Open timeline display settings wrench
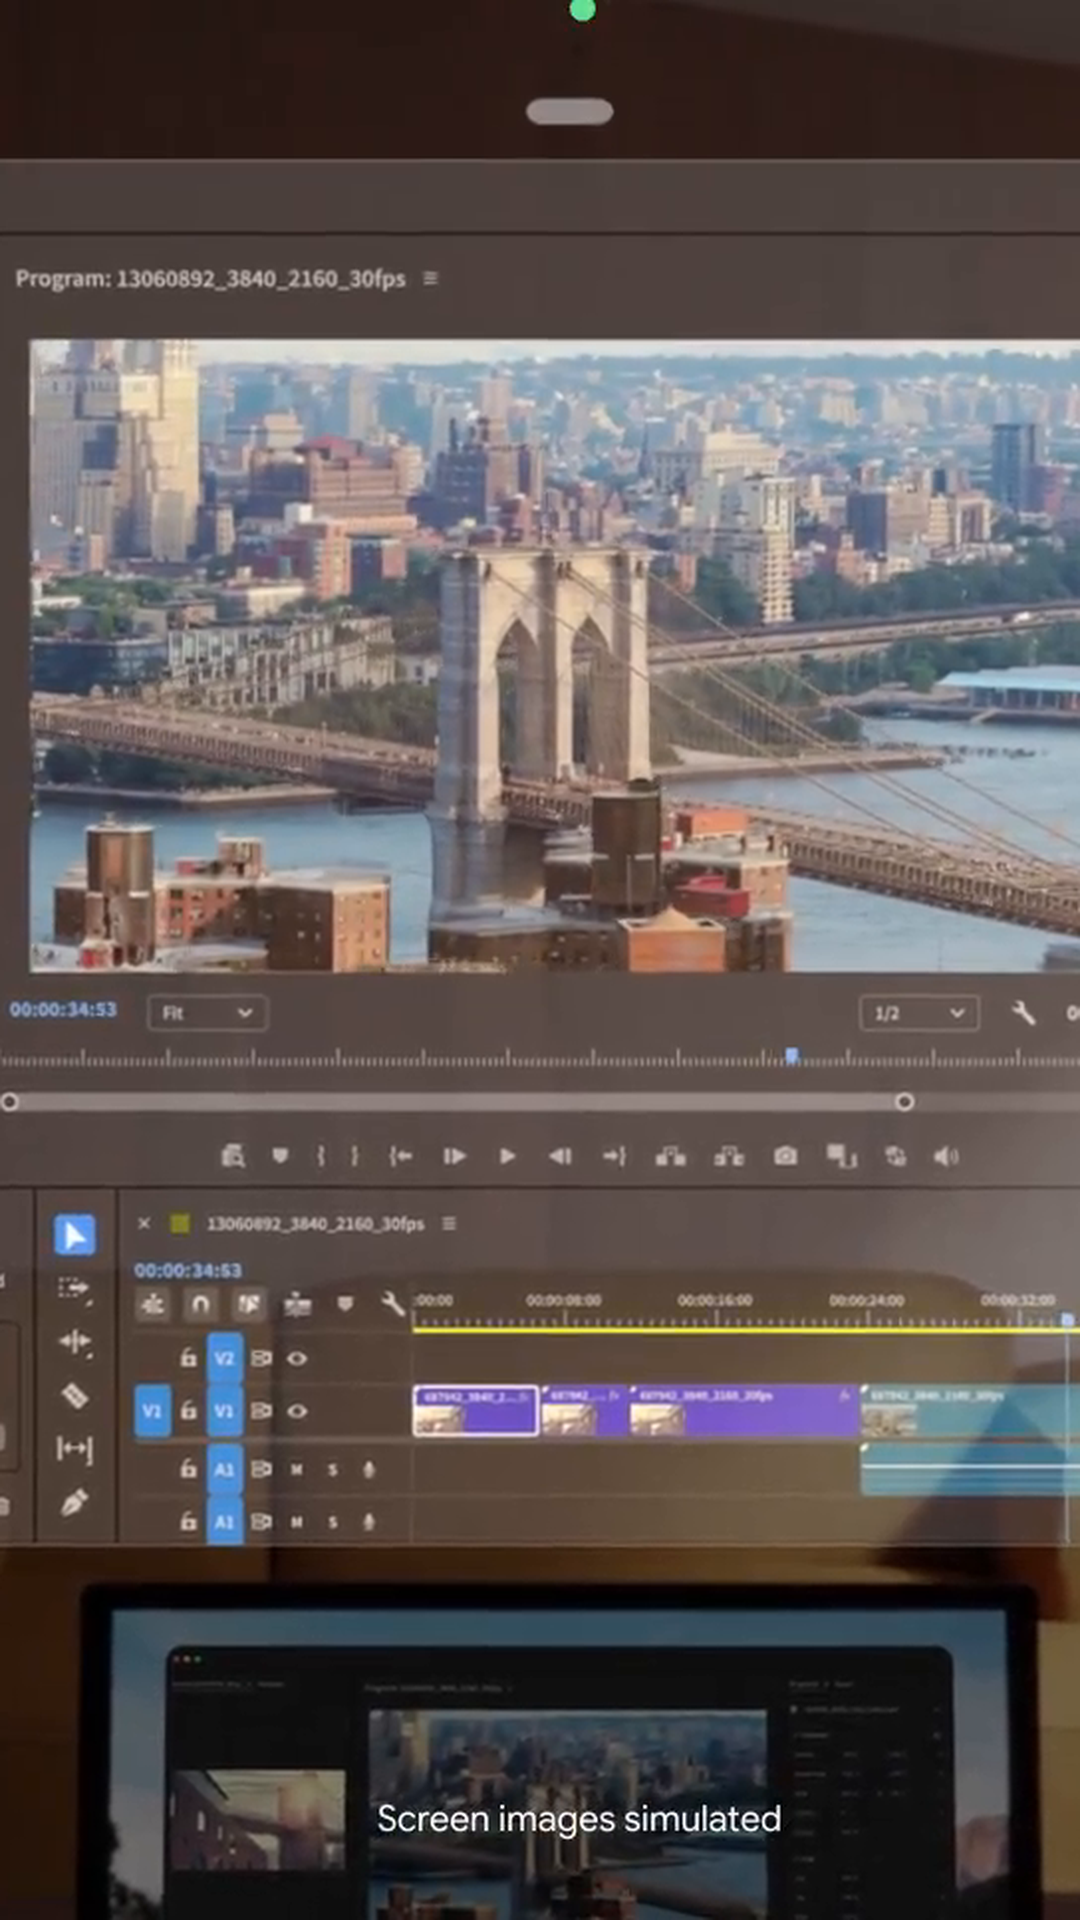 pos(393,1303)
